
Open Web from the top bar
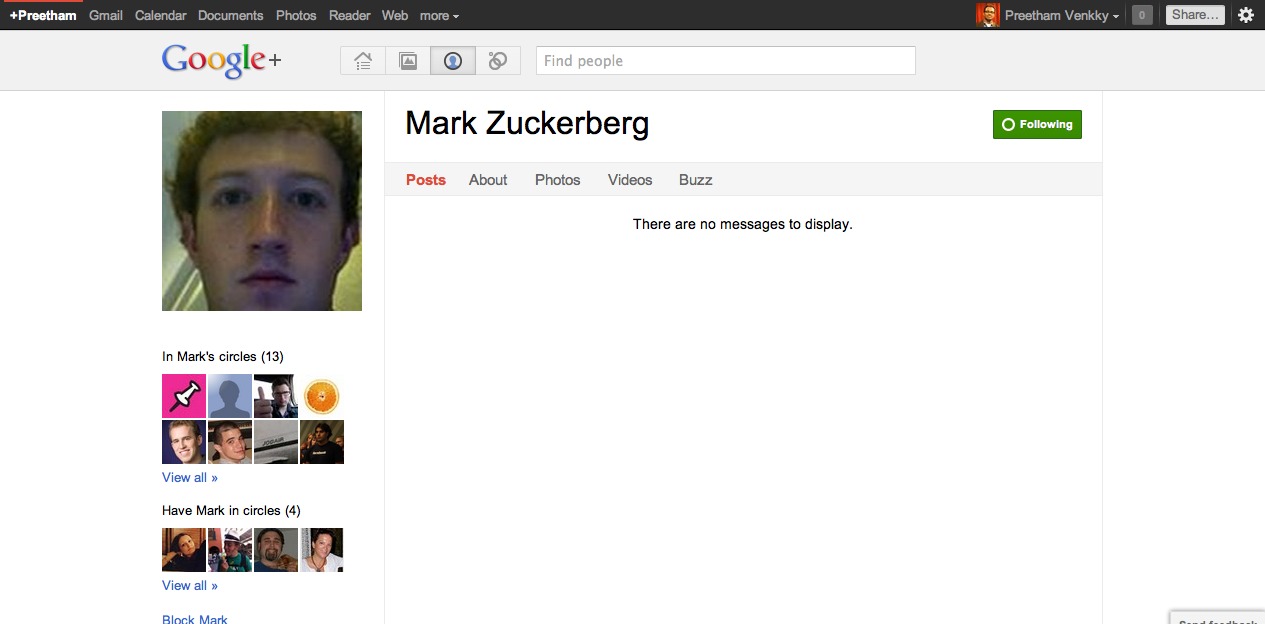[395, 15]
